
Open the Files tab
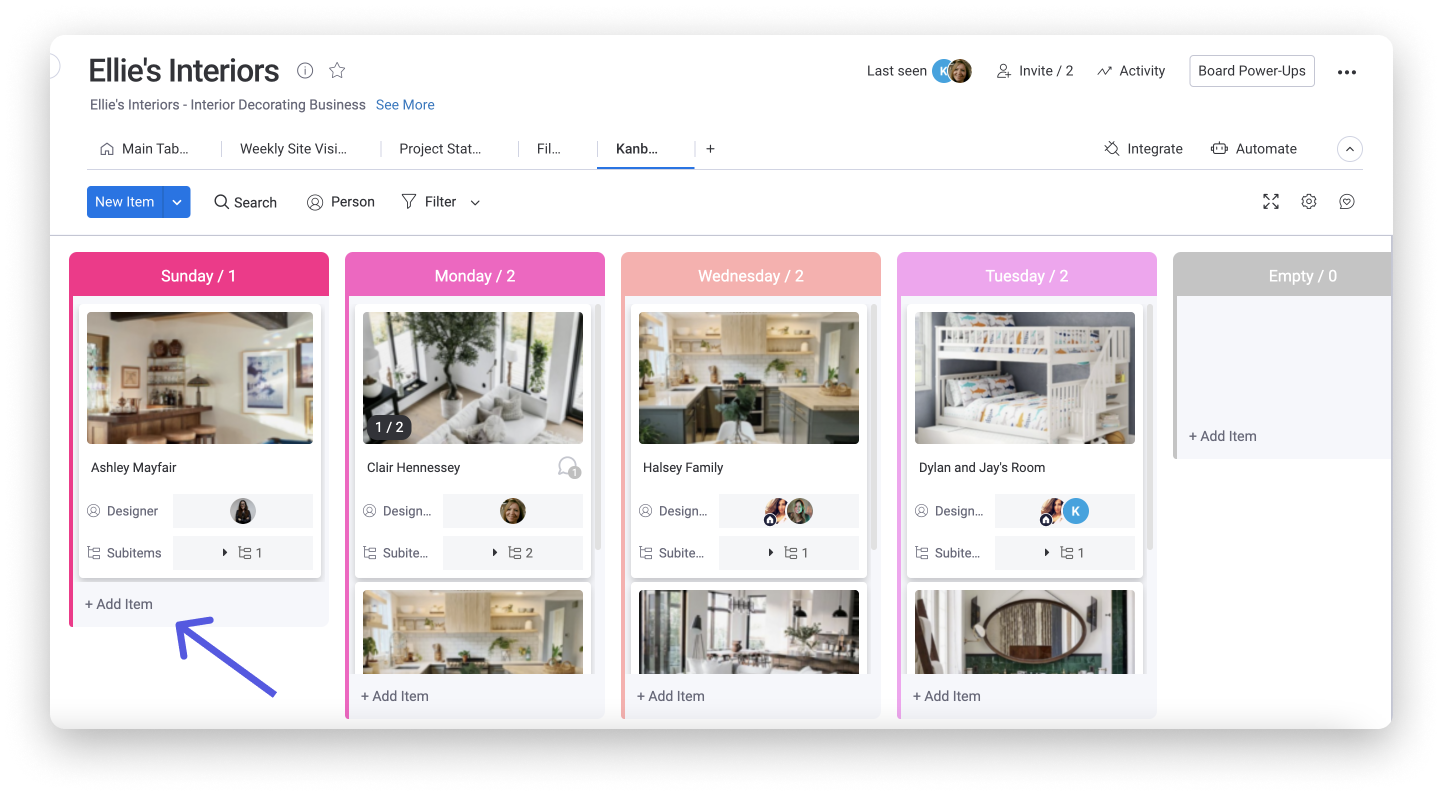pyautogui.click(x=549, y=149)
